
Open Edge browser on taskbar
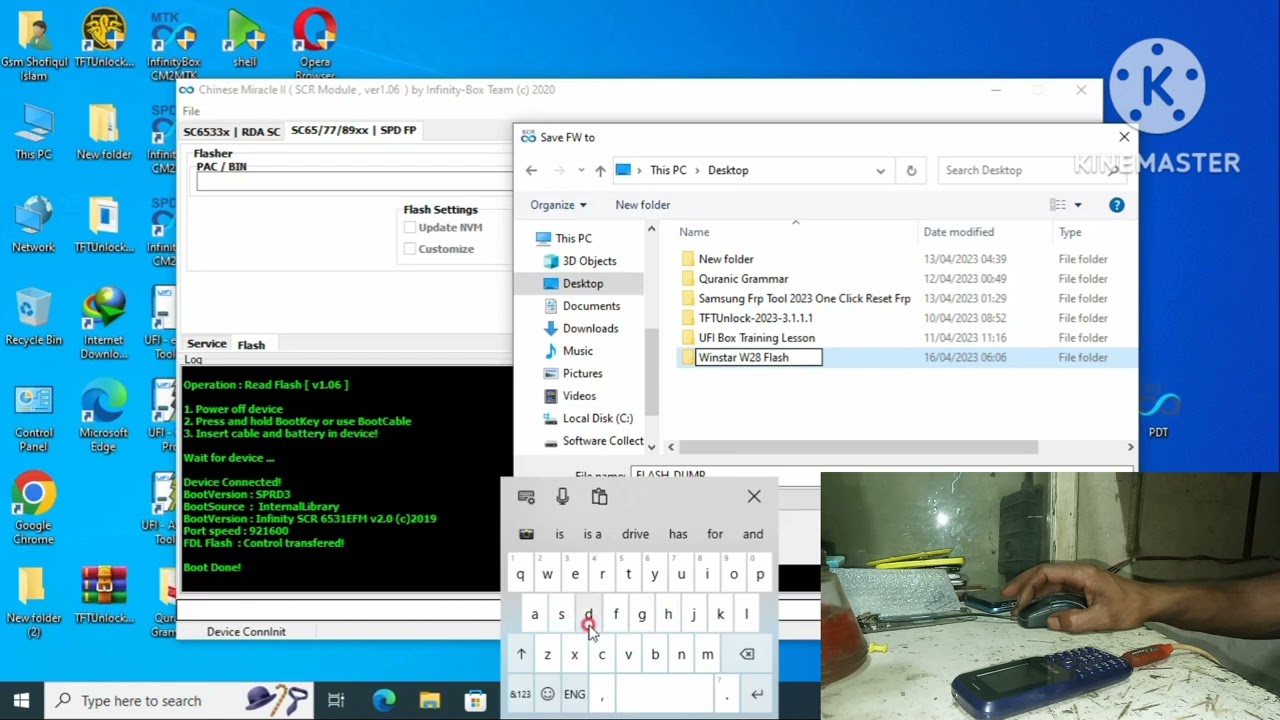384,701
